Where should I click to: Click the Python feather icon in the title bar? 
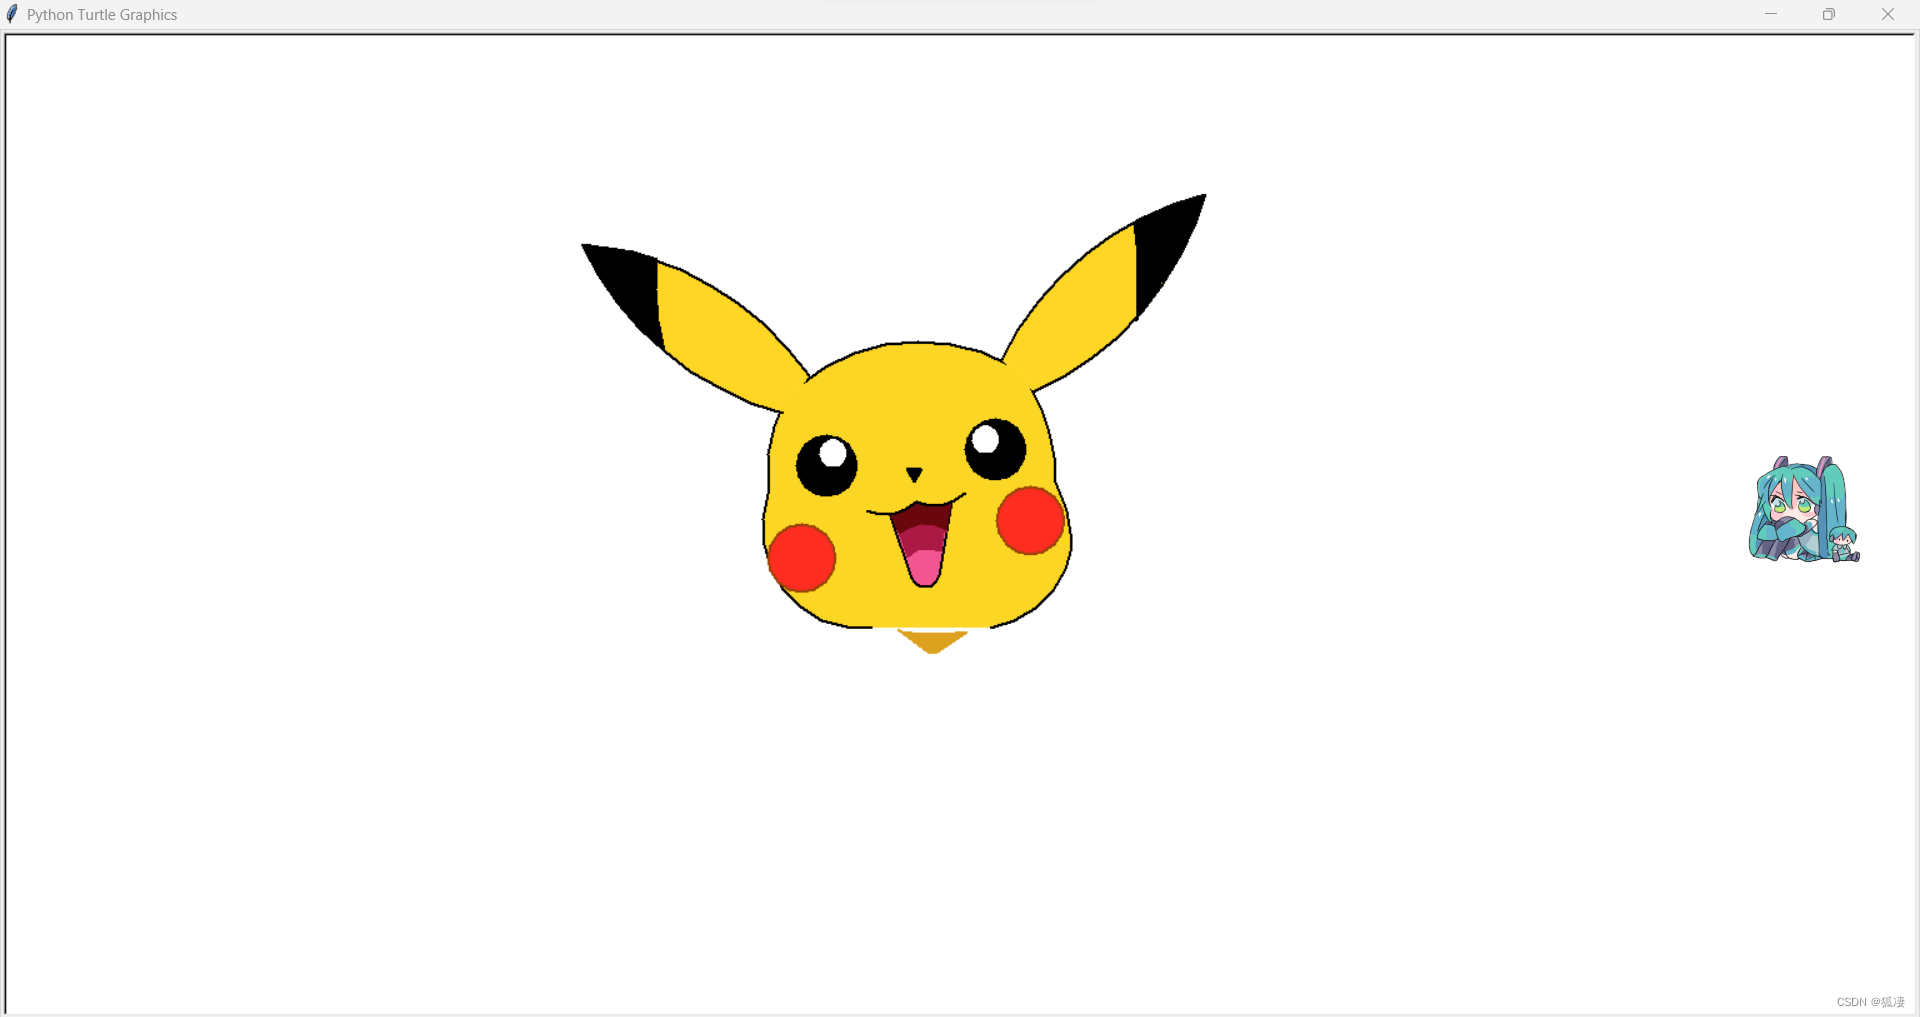point(11,14)
